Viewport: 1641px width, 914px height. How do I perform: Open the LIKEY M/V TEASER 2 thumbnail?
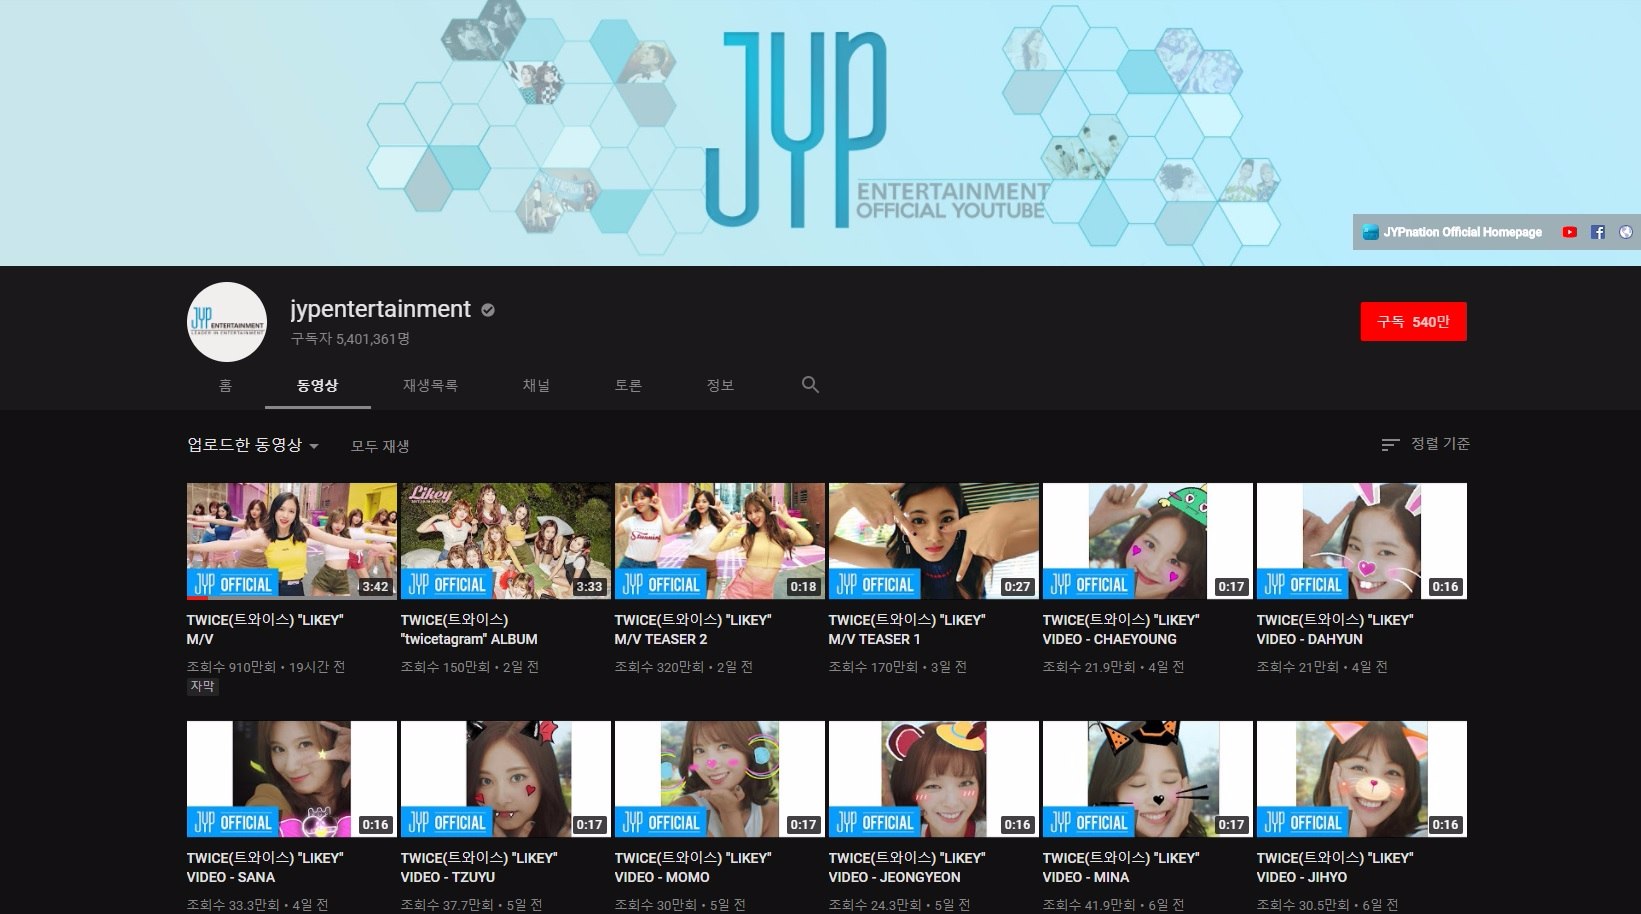pyautogui.click(x=720, y=541)
